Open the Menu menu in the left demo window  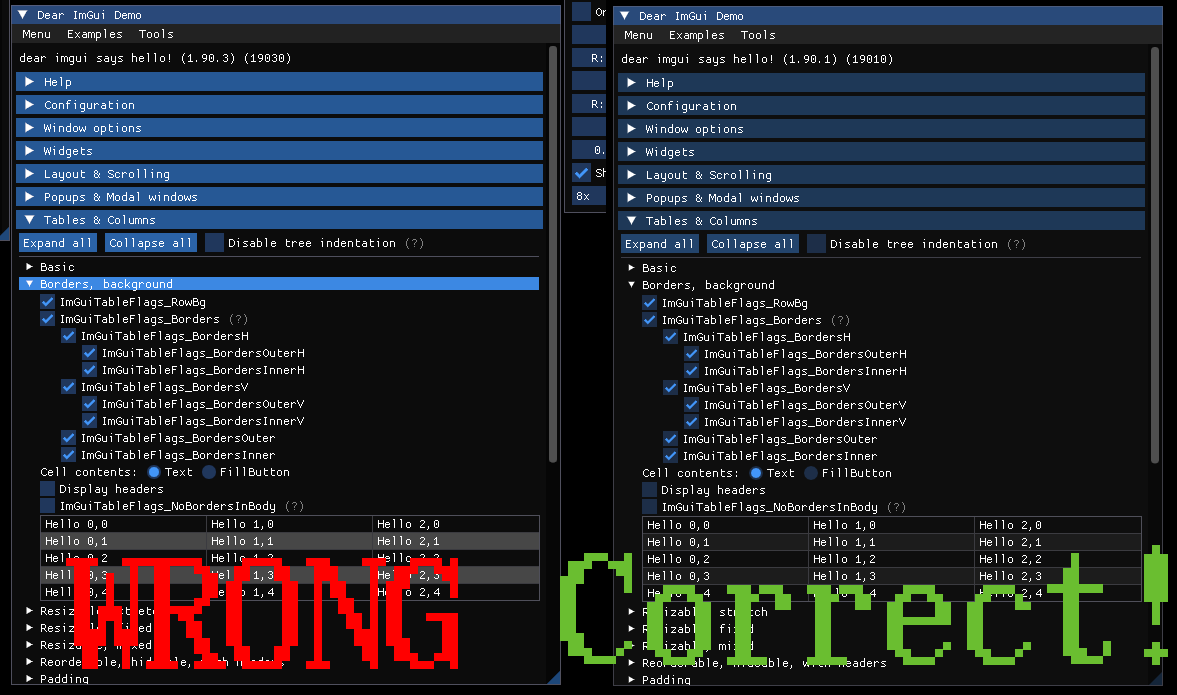point(36,34)
